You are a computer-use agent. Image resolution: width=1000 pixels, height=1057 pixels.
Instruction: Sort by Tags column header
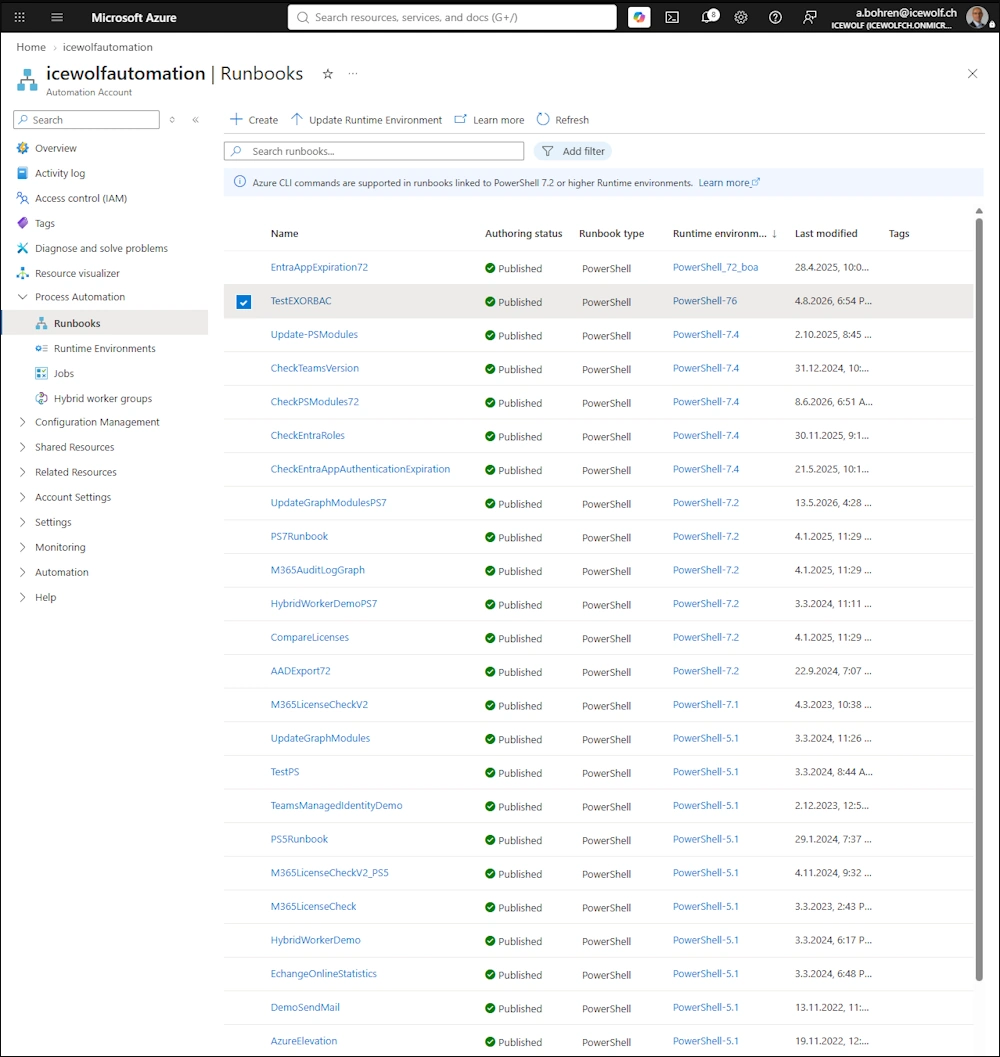click(x=899, y=233)
